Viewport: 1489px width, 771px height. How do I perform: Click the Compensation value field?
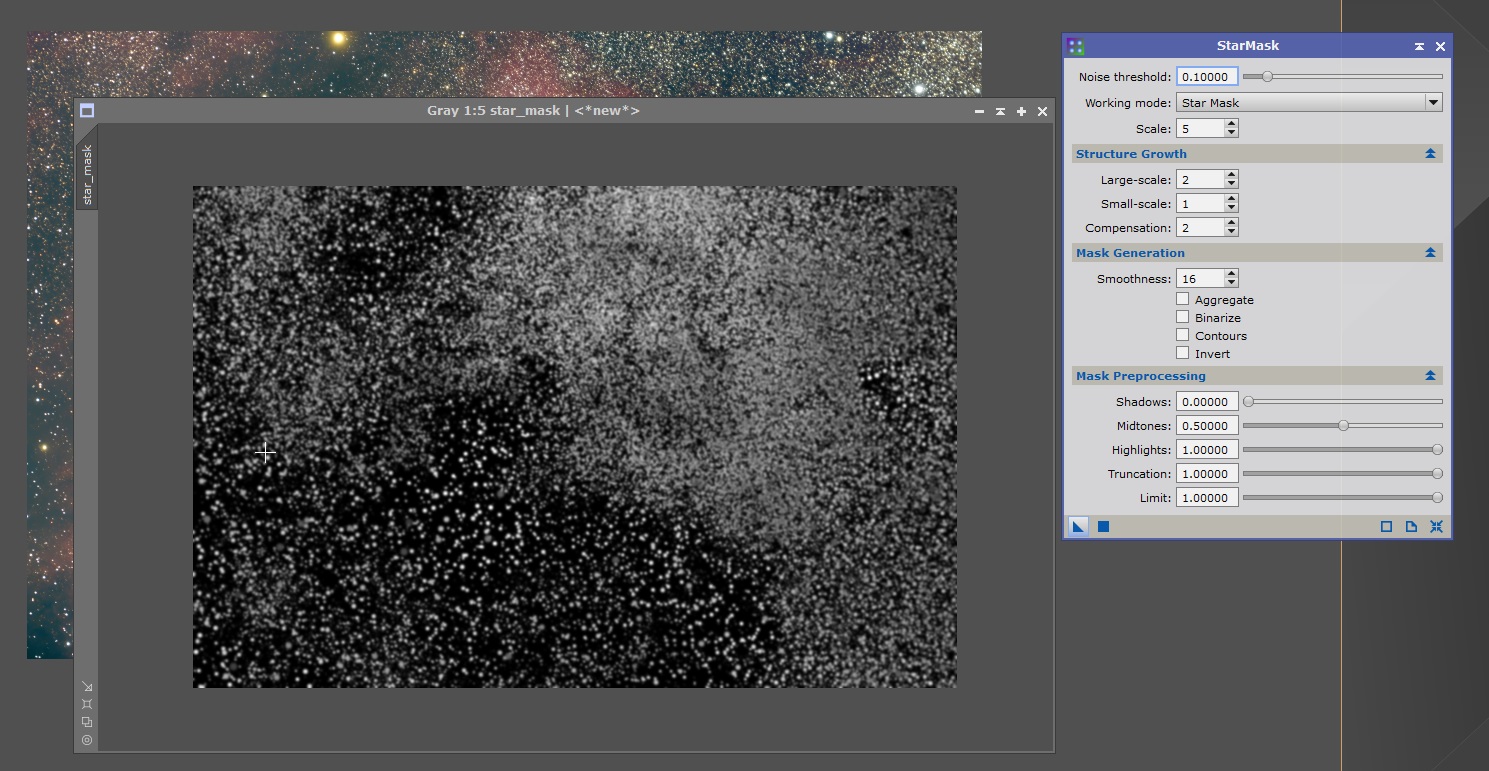pyautogui.click(x=1200, y=228)
